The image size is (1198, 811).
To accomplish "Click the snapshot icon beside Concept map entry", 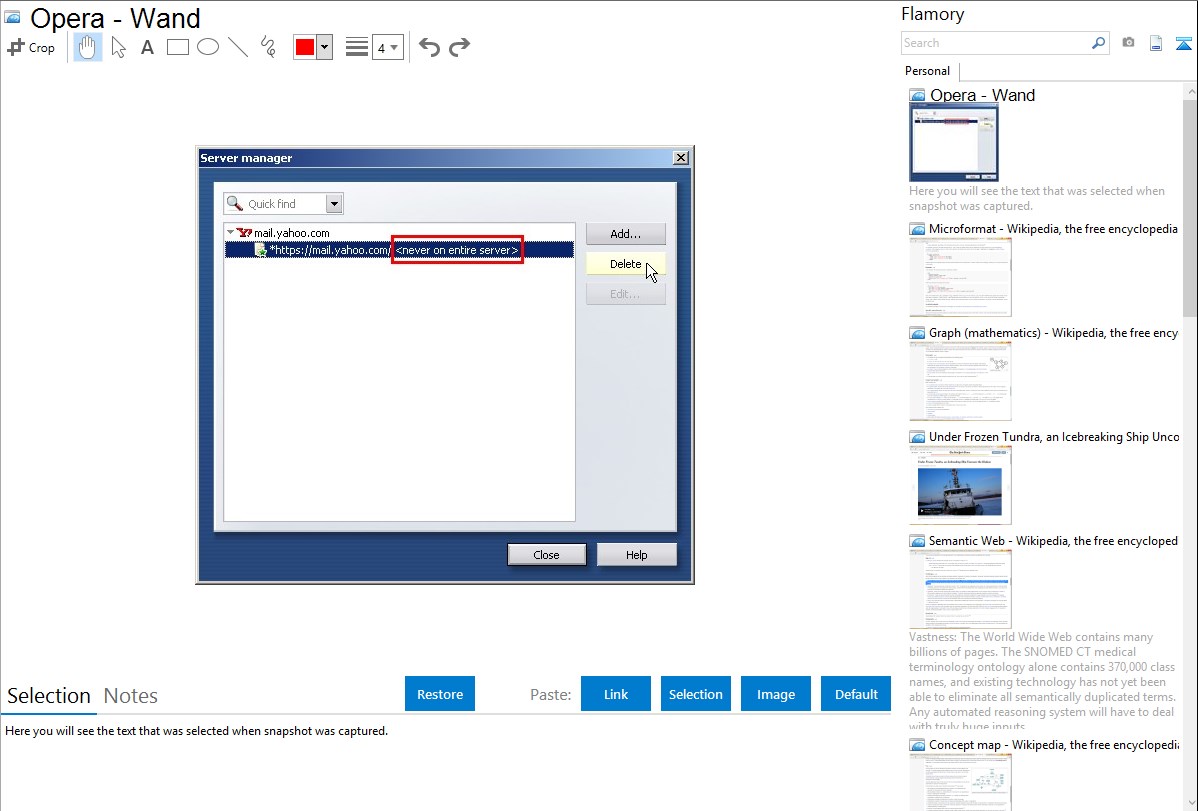I will [917, 744].
